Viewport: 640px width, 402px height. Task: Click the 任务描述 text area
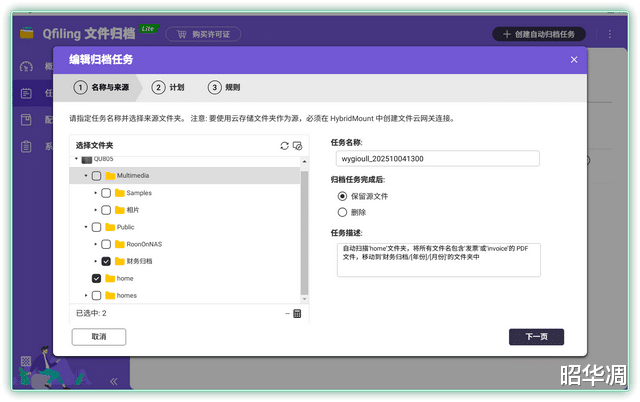[439, 260]
